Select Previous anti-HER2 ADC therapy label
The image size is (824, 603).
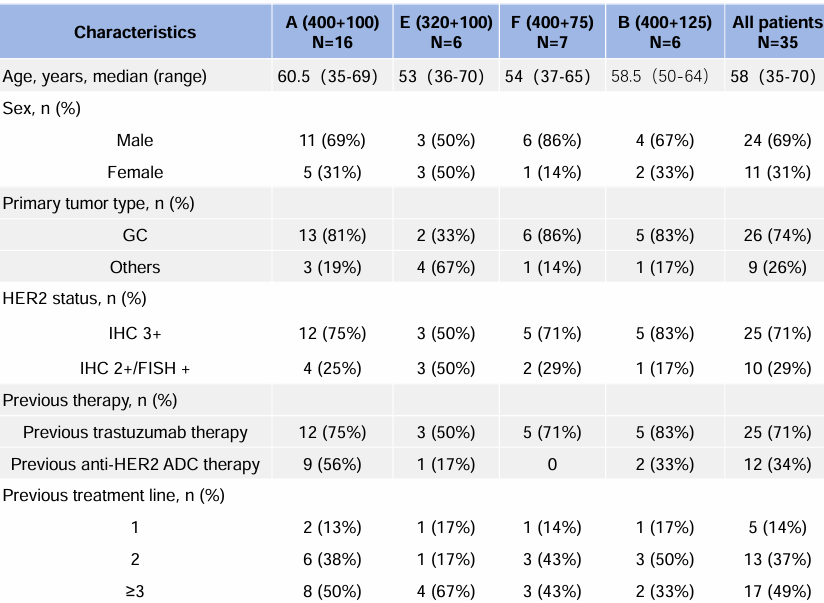point(135,463)
